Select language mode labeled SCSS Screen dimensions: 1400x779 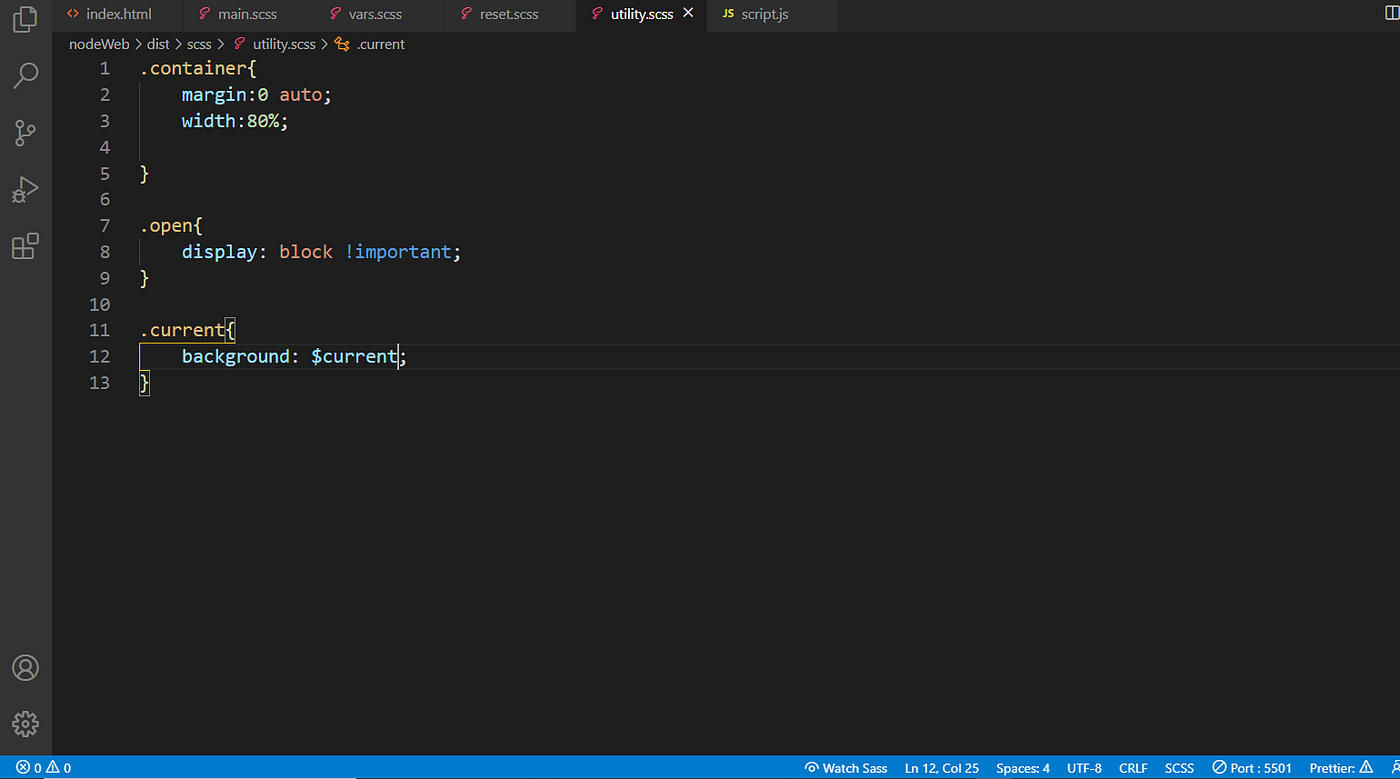[x=1179, y=767]
